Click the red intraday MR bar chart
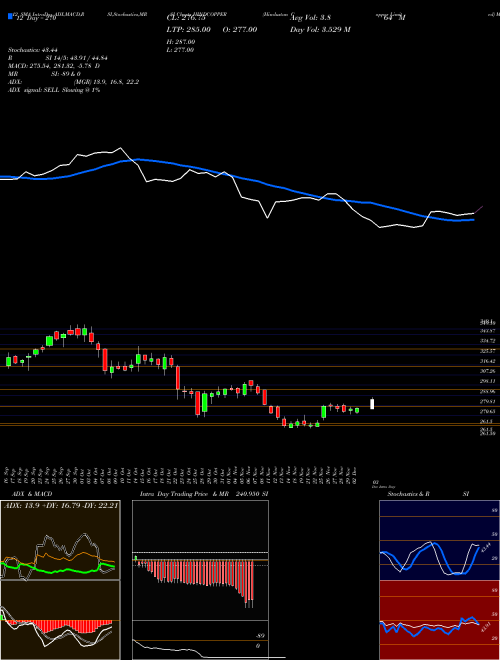 coord(195,583)
